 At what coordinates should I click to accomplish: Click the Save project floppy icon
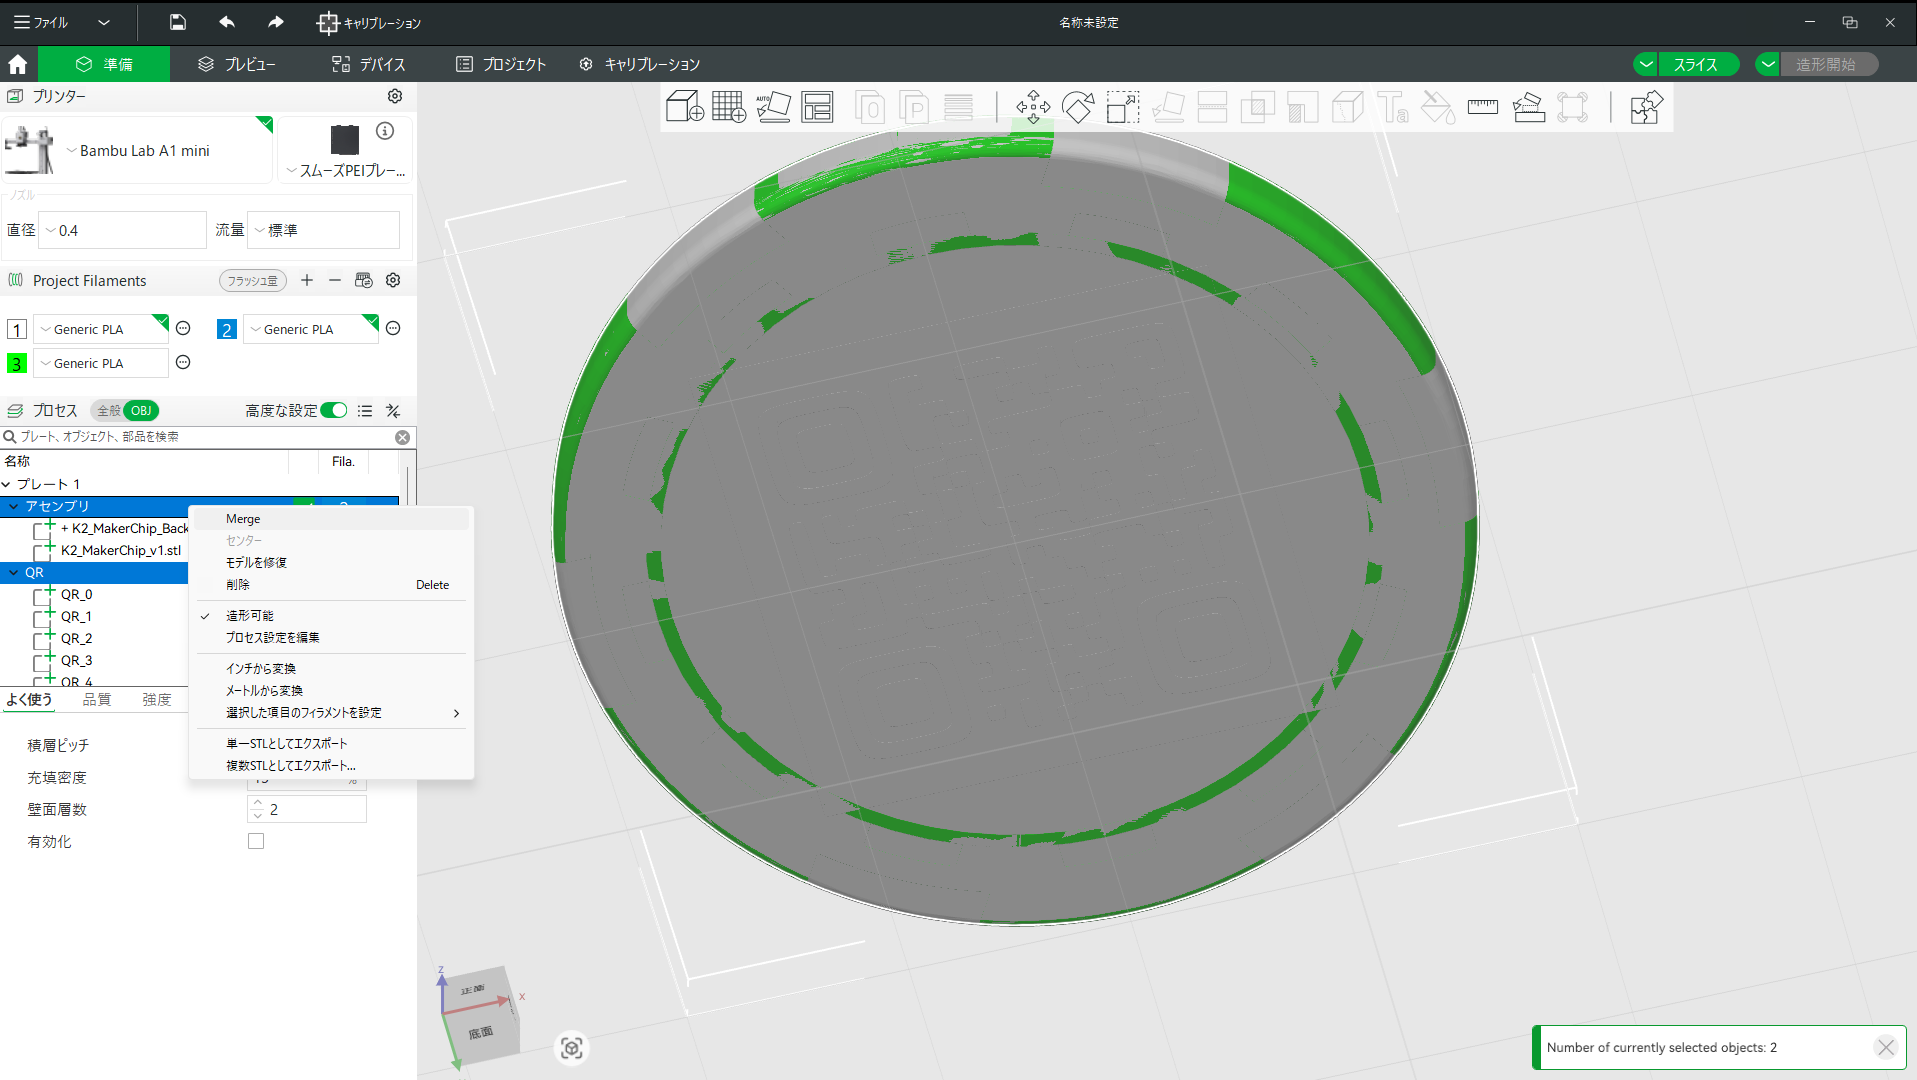click(x=178, y=22)
